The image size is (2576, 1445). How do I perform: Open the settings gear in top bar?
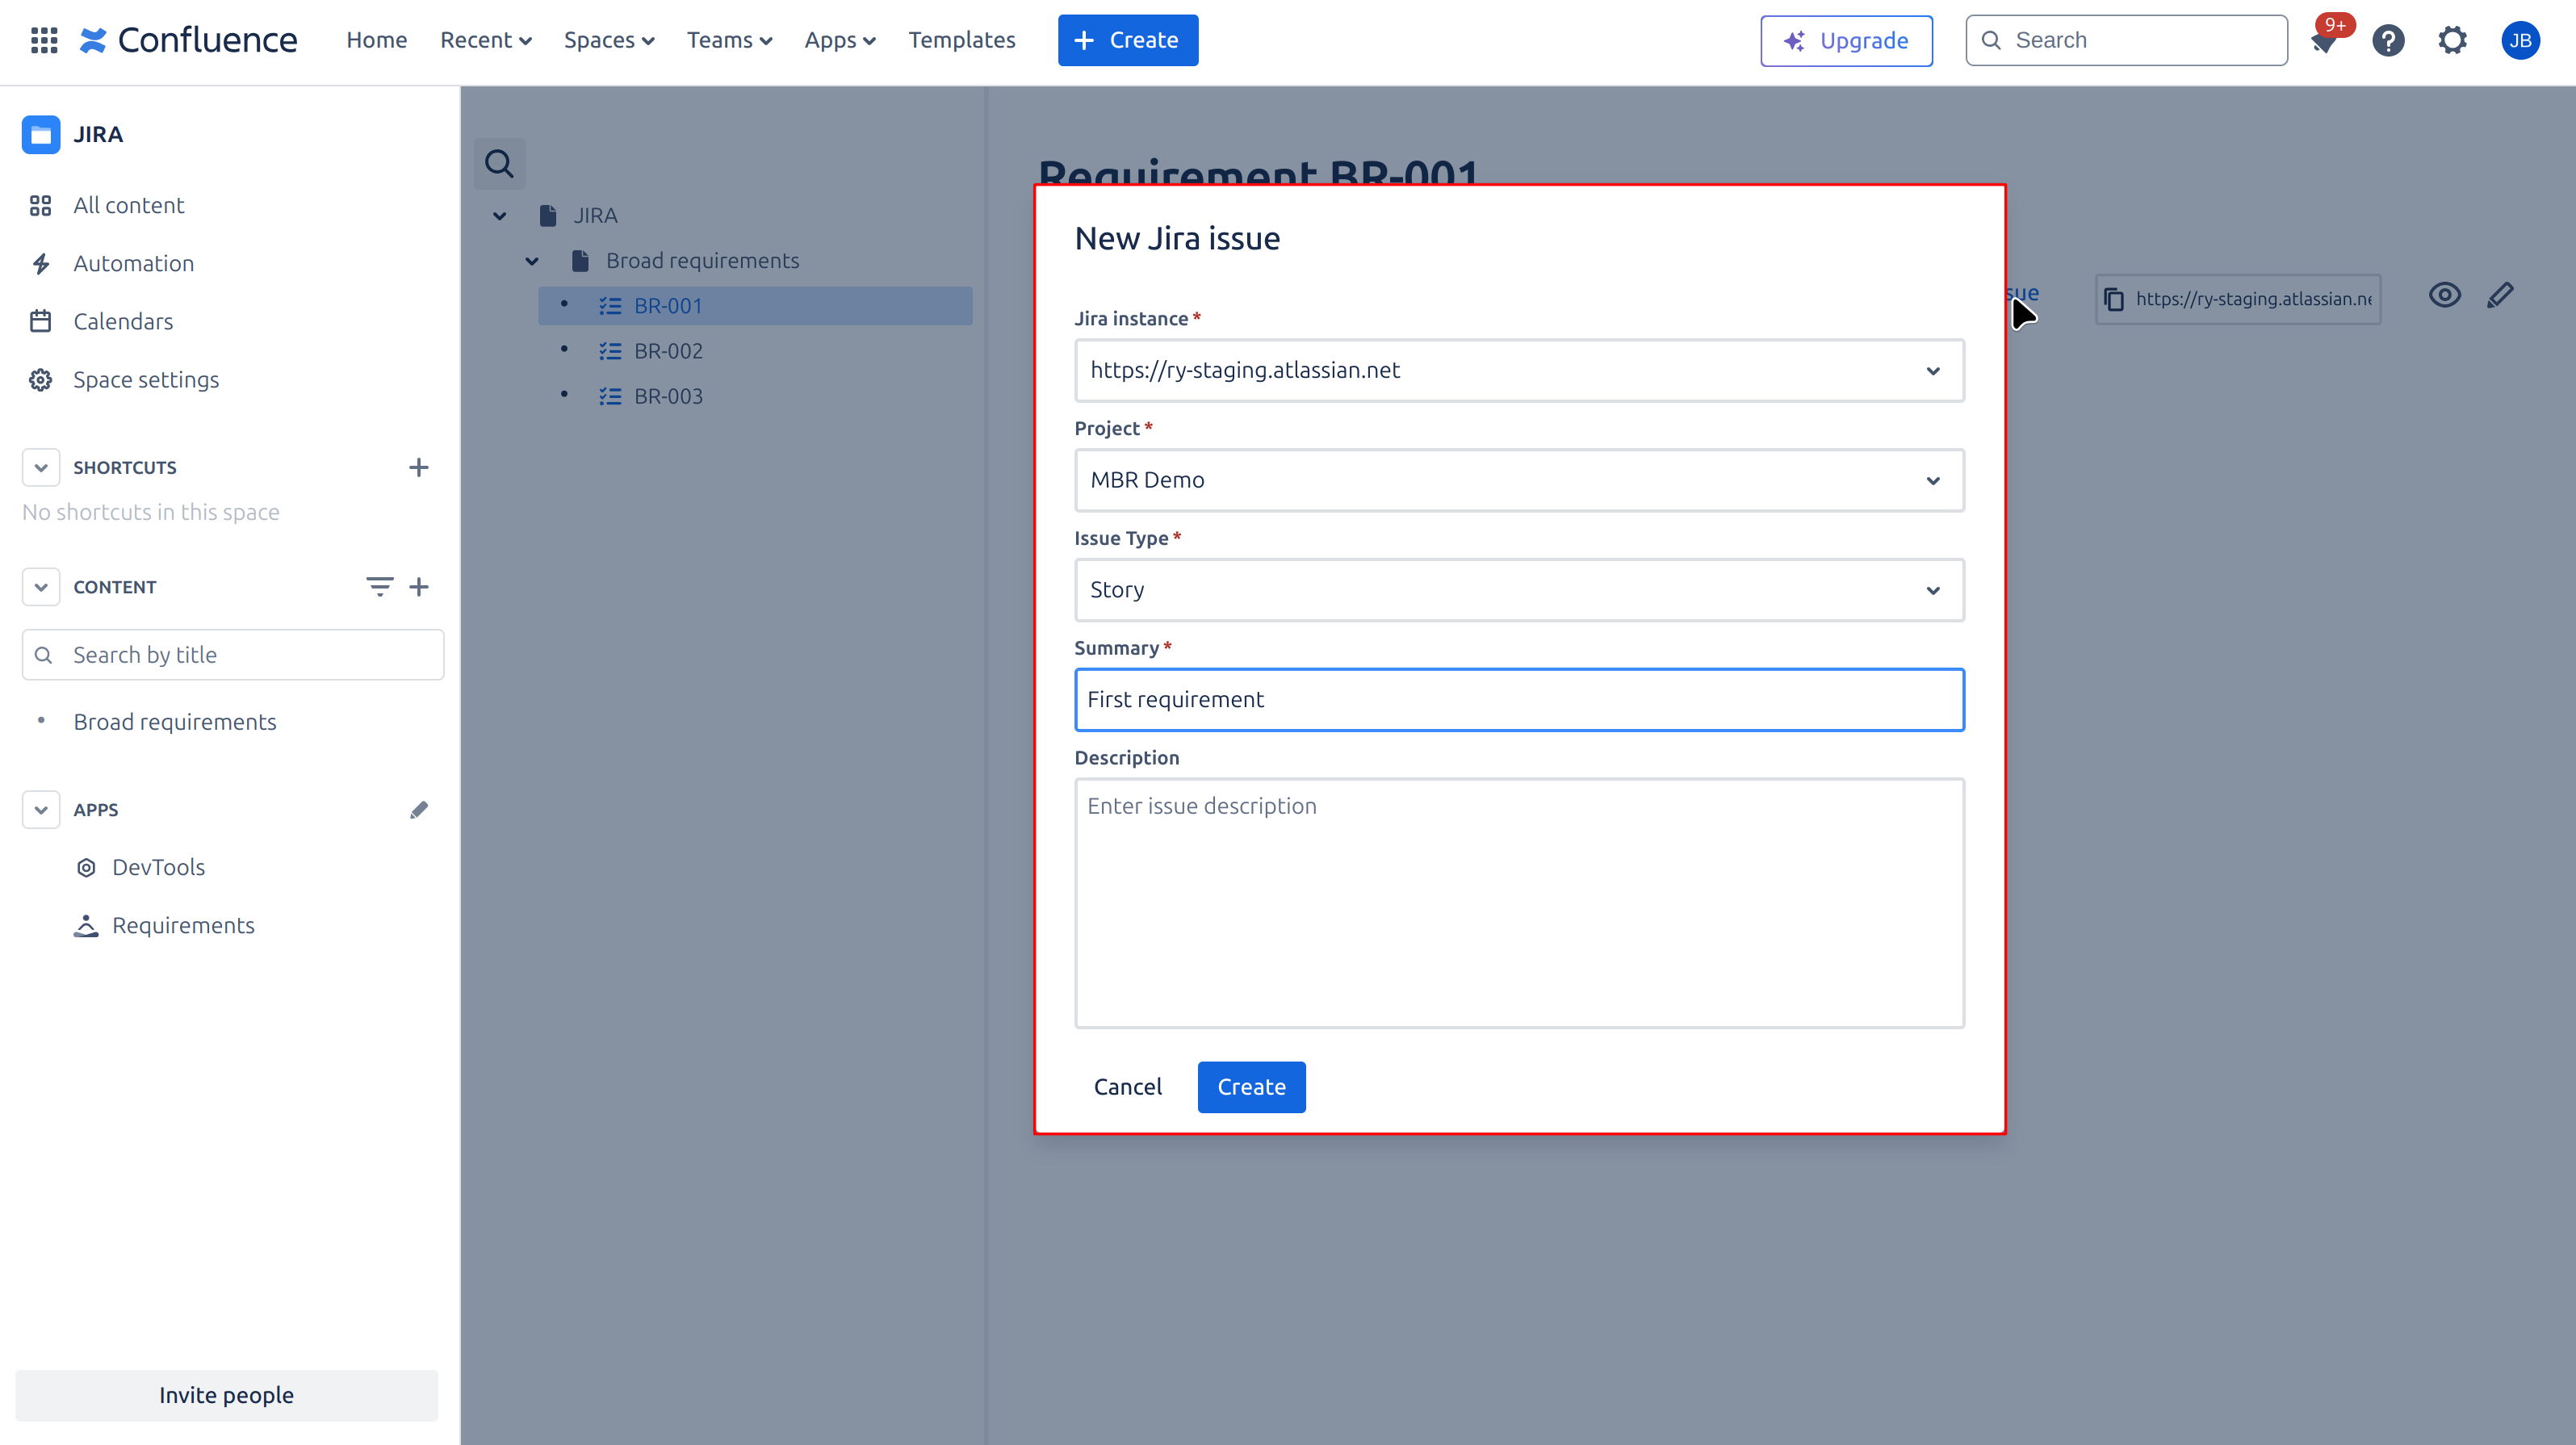pos(2452,40)
